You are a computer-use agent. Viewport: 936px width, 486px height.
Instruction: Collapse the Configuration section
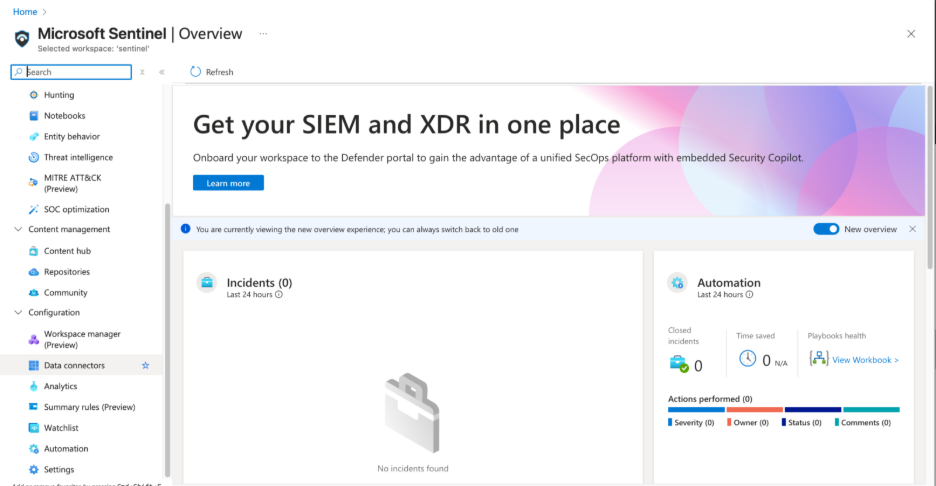point(19,313)
